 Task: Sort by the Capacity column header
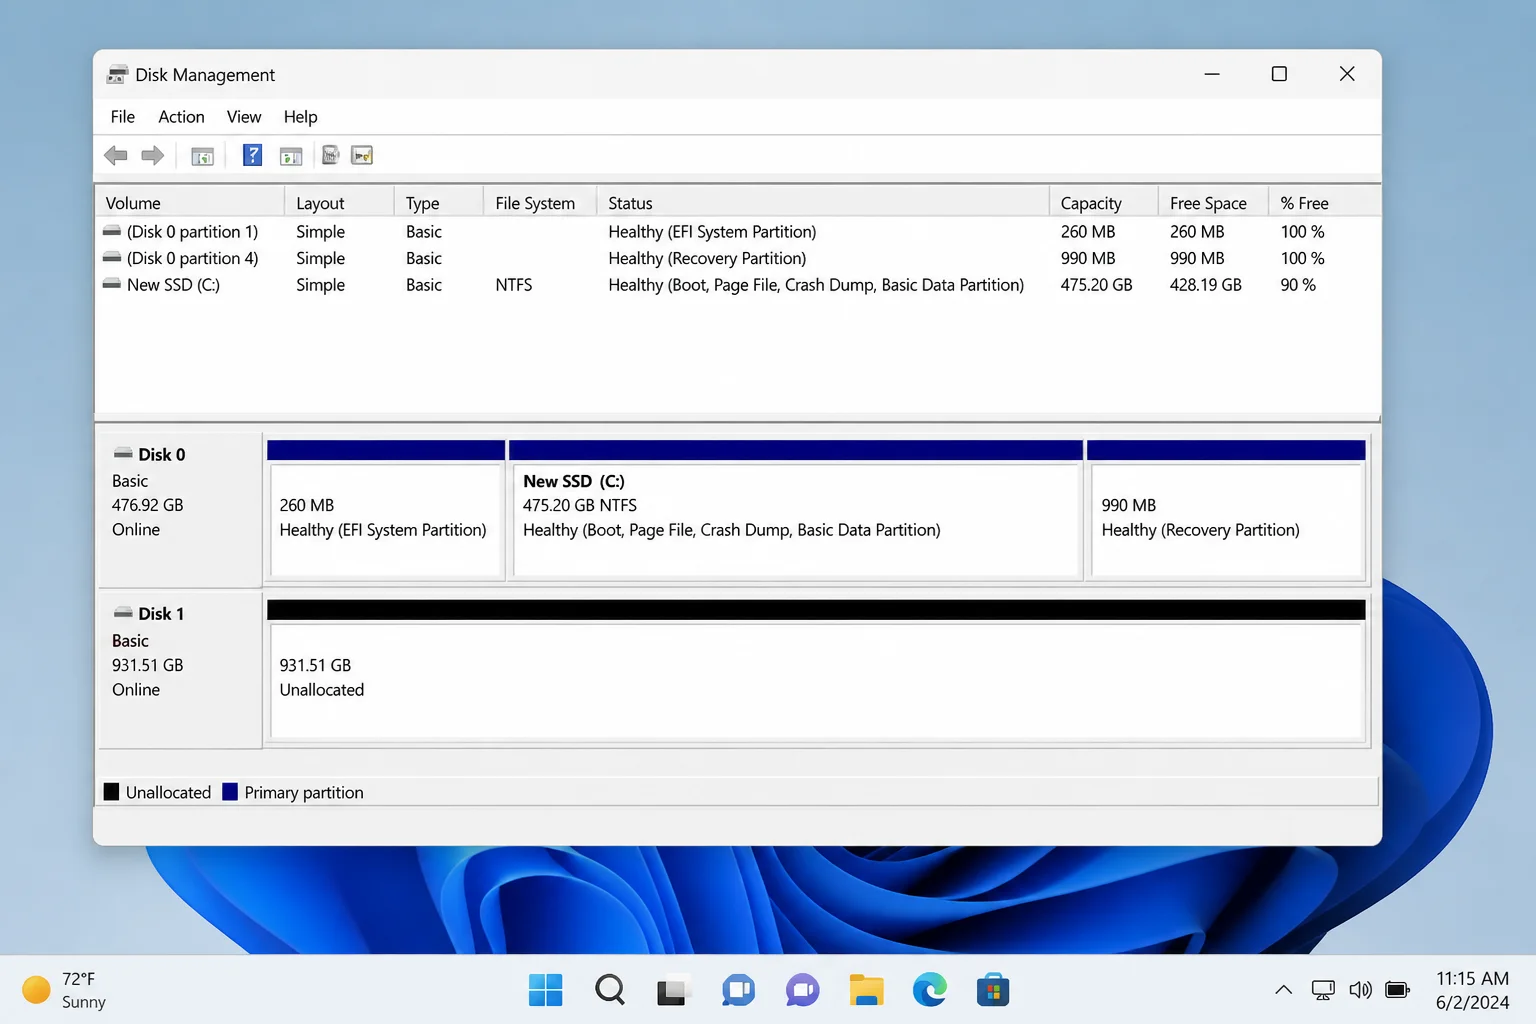[1104, 203]
